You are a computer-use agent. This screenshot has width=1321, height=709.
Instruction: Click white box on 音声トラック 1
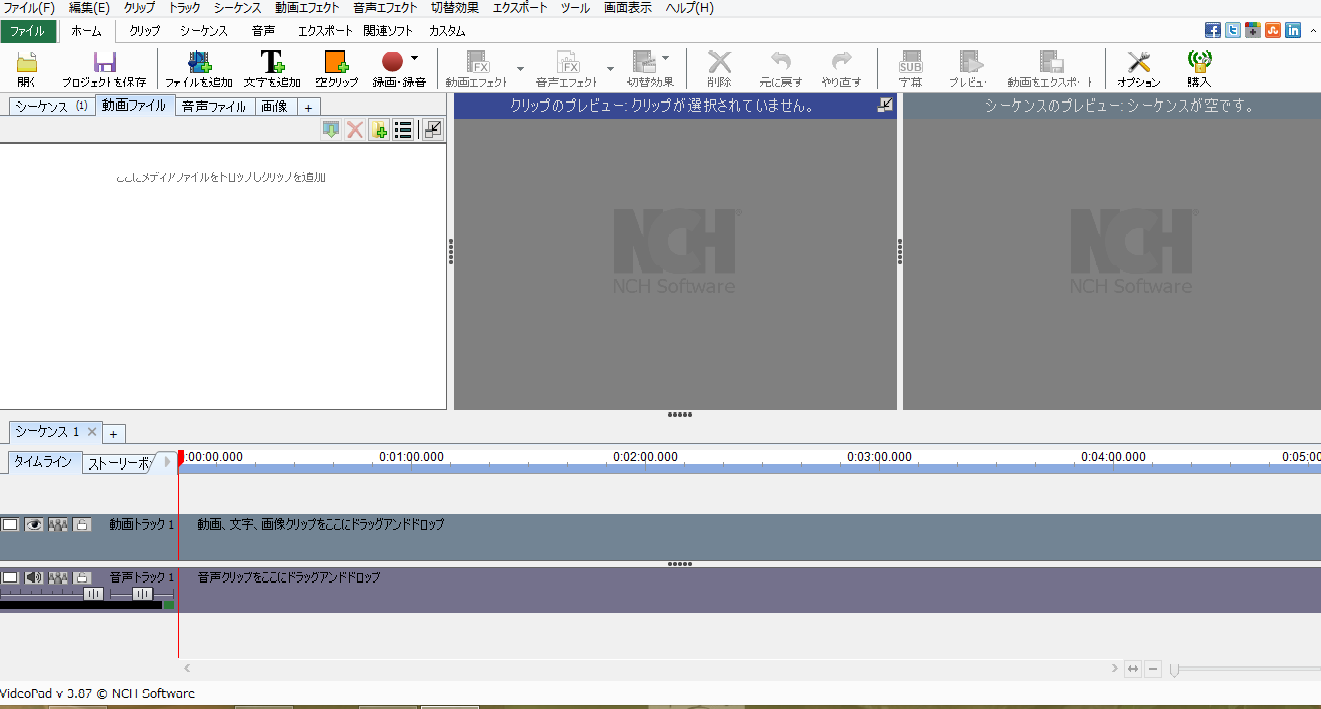10,577
